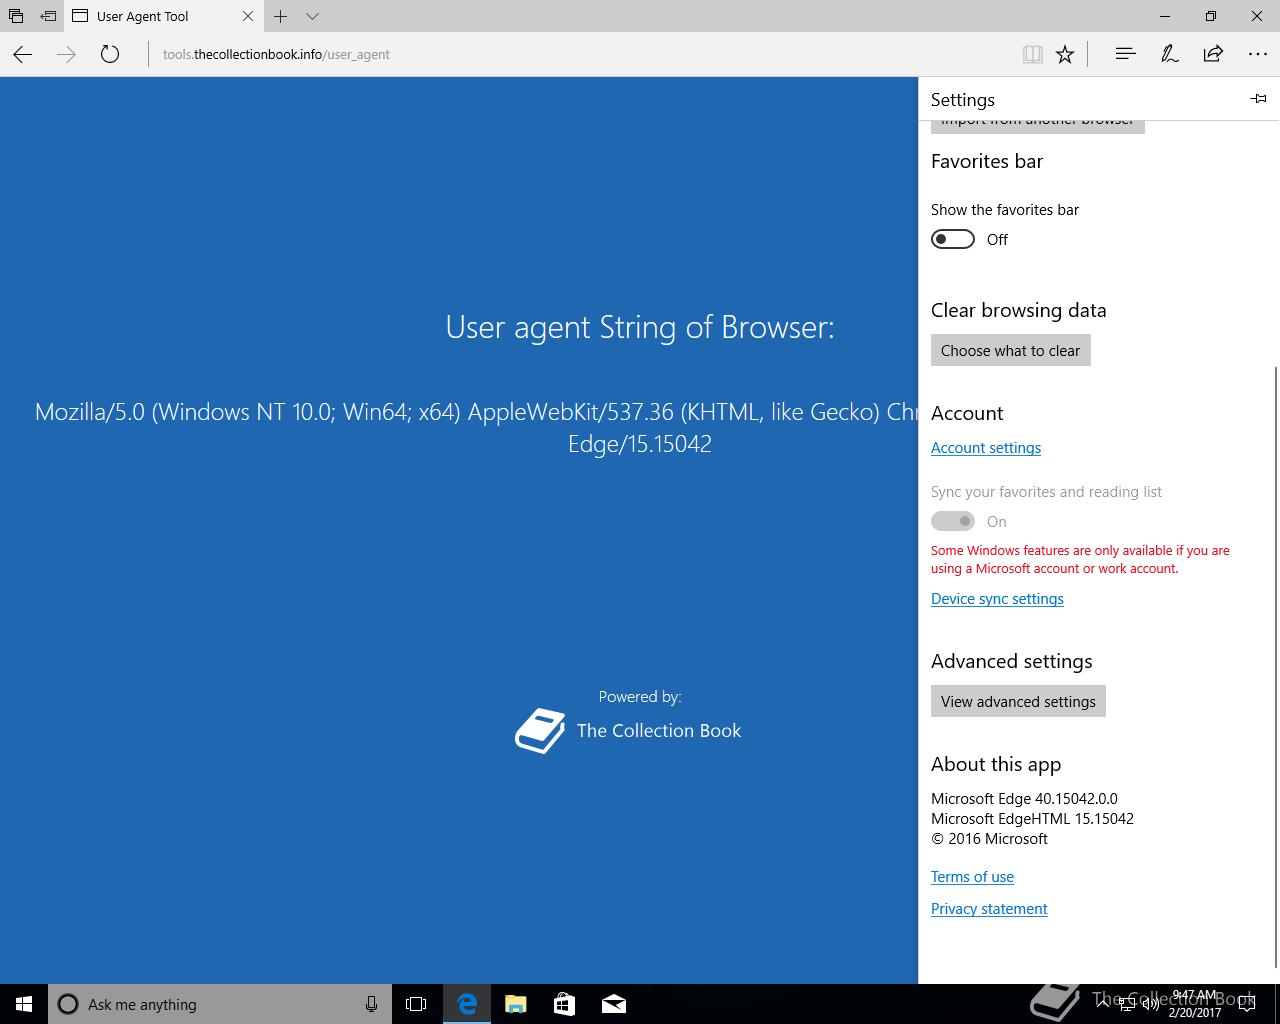
Task: Open the Terms of use link
Action: (x=972, y=877)
